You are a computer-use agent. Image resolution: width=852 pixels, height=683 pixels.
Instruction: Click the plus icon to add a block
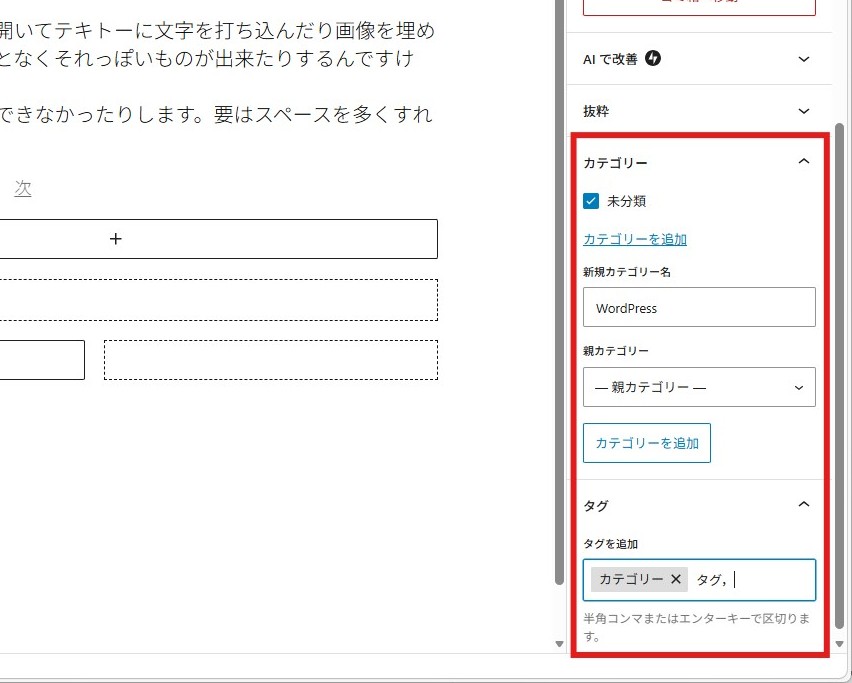pos(116,239)
